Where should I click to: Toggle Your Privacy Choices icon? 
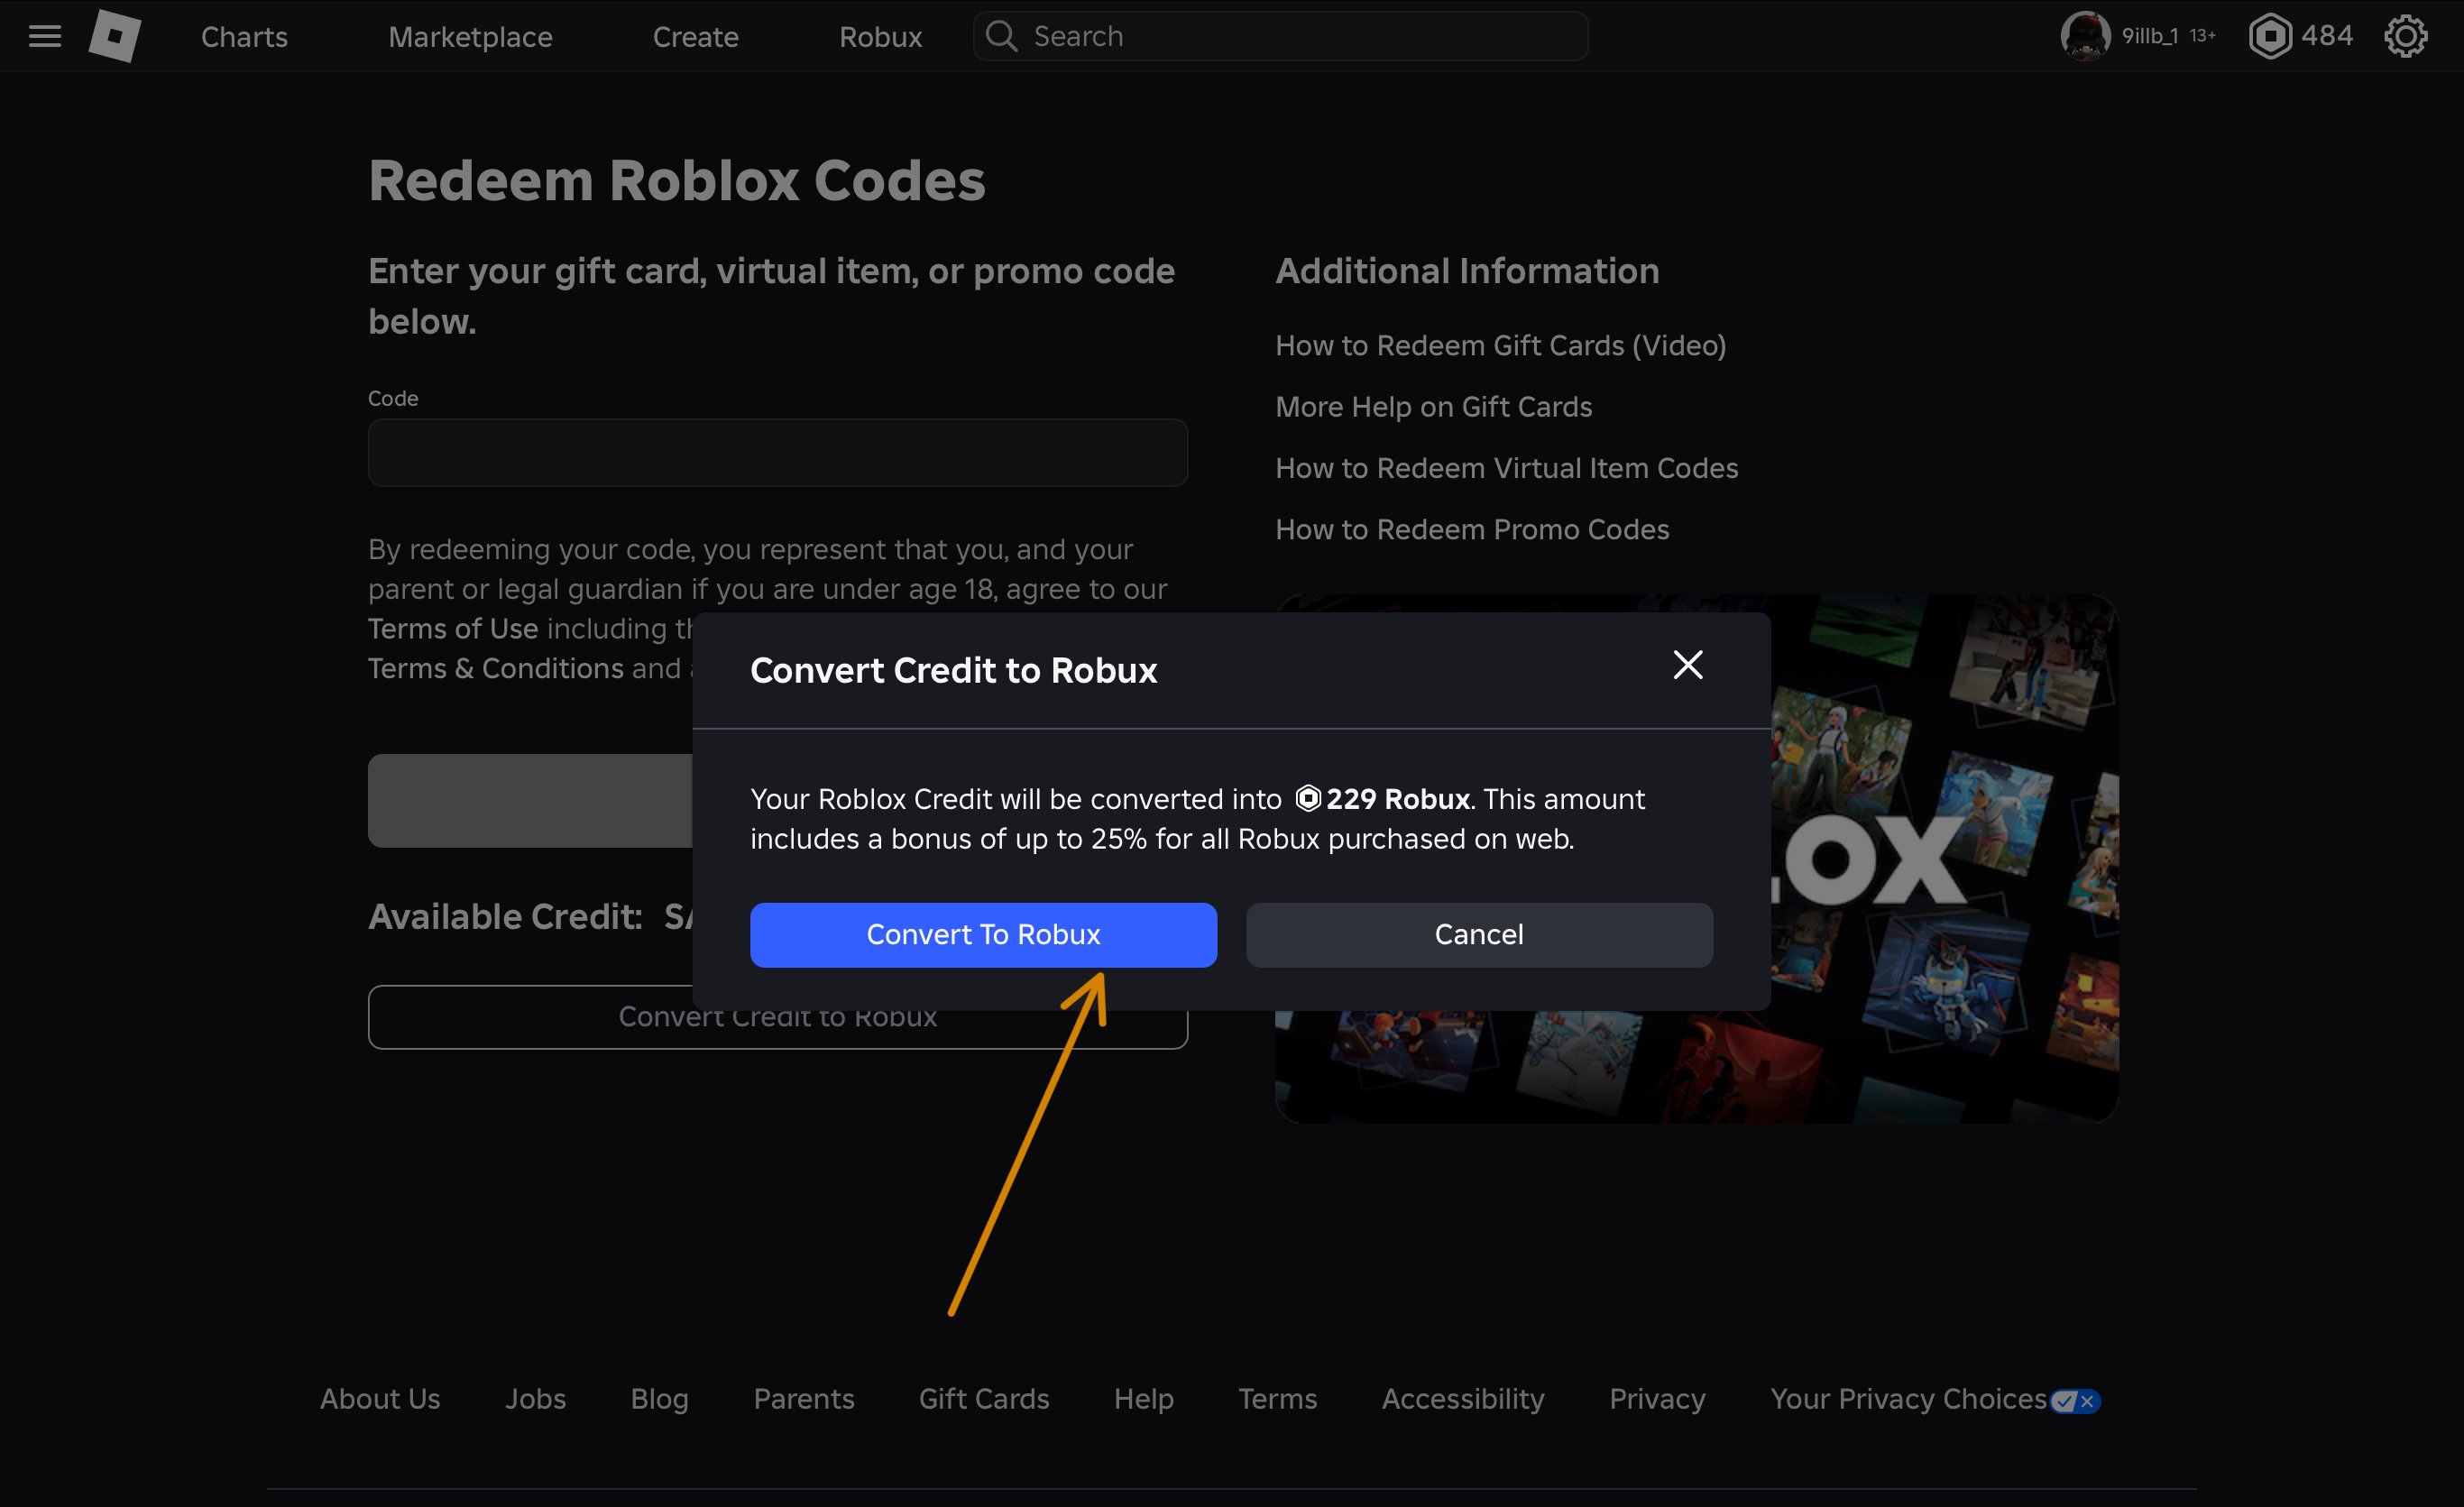click(x=2074, y=1400)
